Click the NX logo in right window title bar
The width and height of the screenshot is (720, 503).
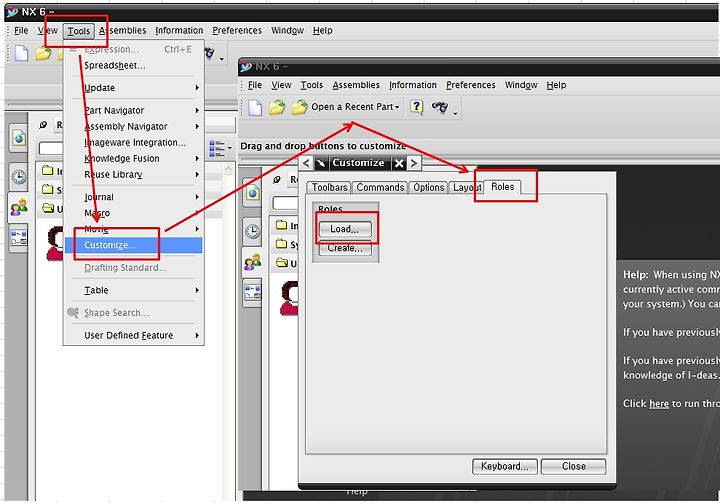point(246,67)
